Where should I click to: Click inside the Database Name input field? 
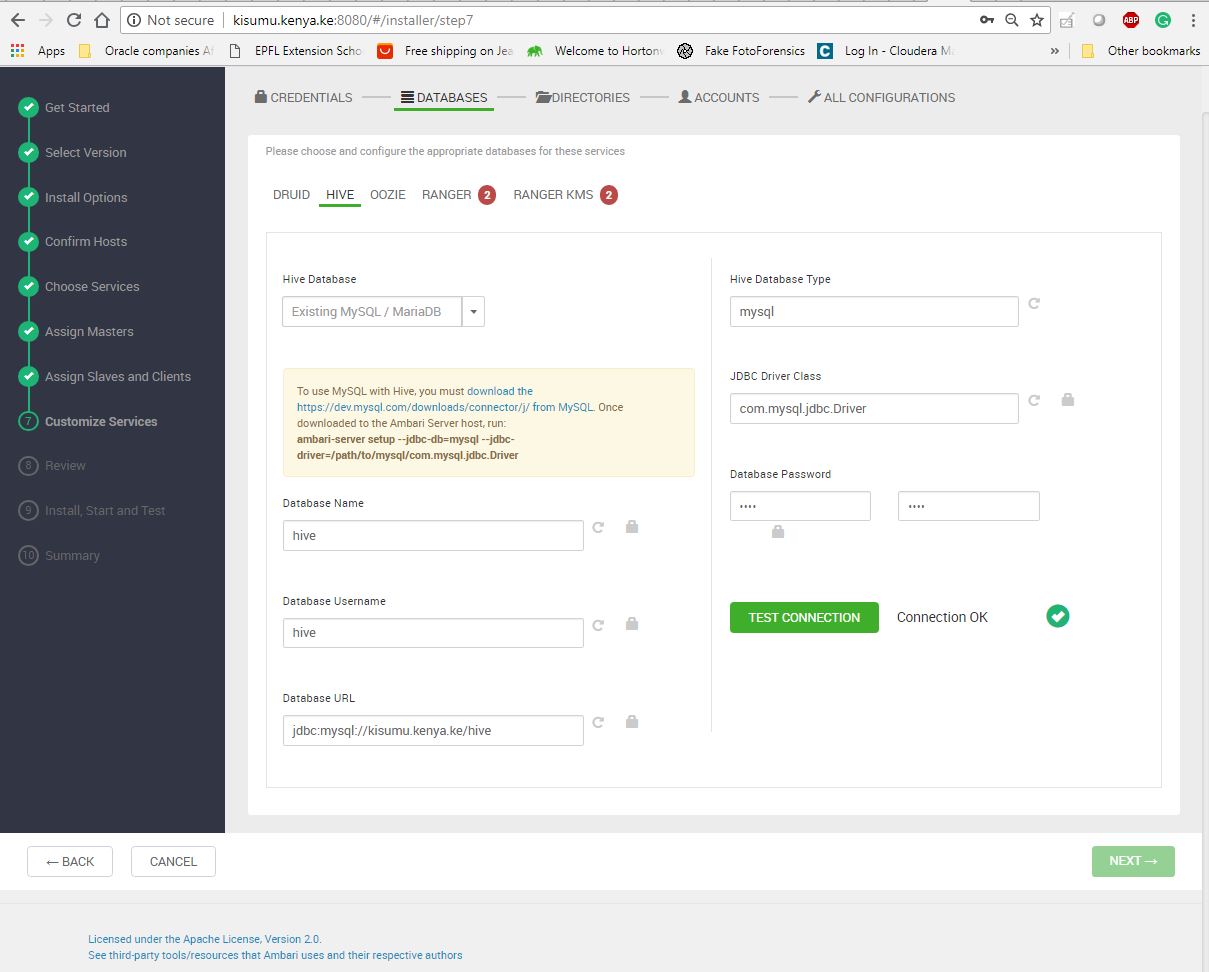[432, 535]
